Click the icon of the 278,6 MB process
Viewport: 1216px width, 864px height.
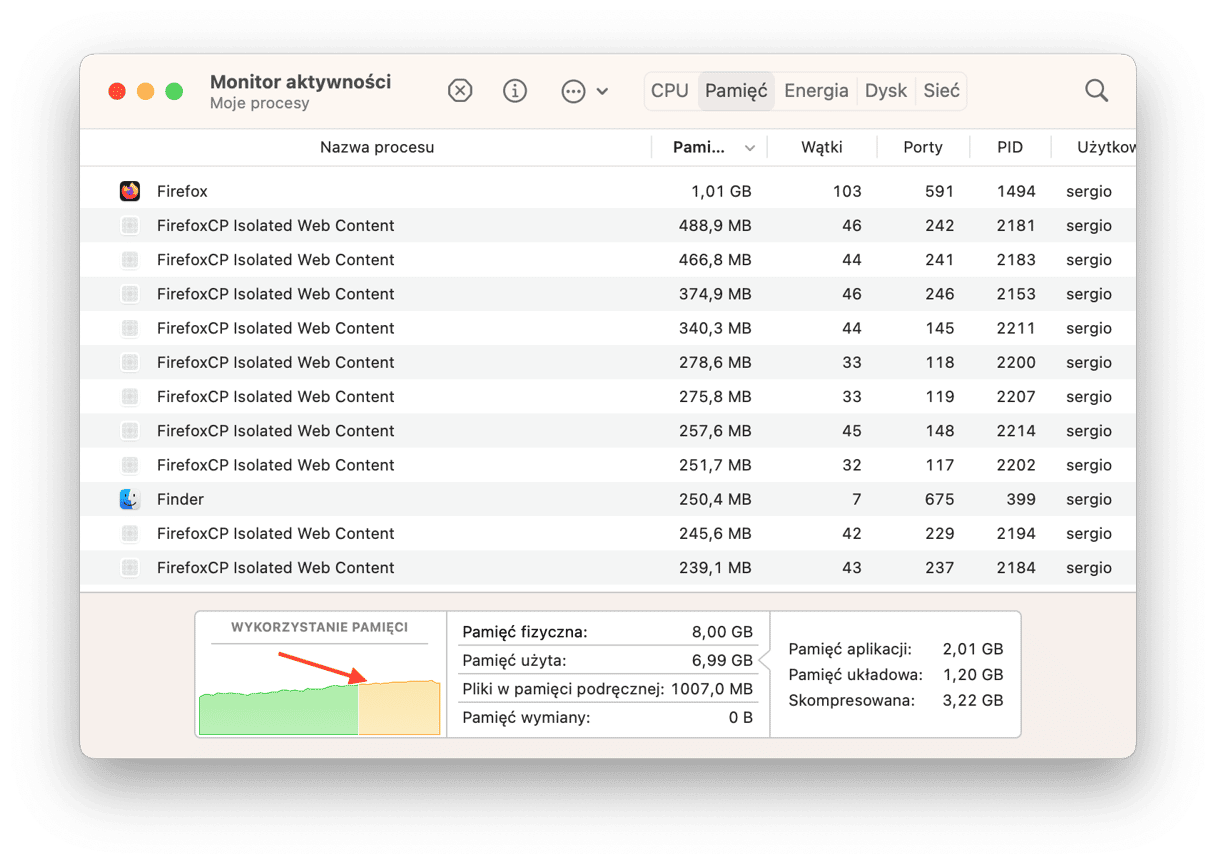tap(129, 362)
